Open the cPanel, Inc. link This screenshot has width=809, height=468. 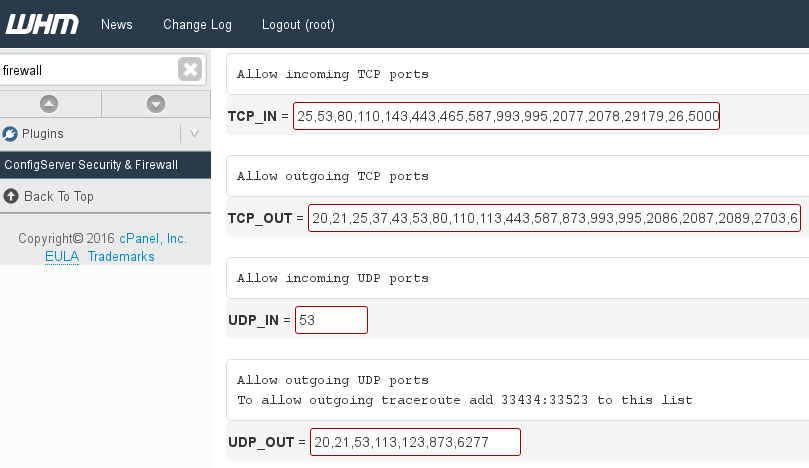click(153, 238)
